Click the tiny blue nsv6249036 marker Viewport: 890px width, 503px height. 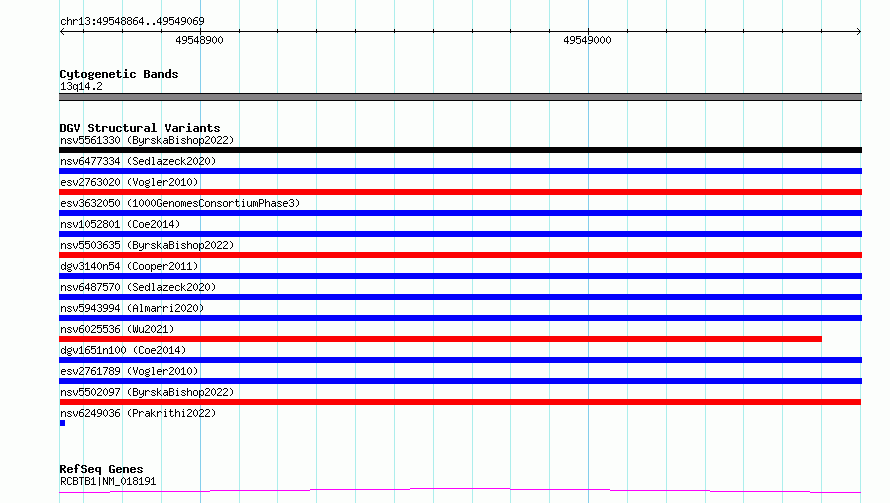(x=62, y=423)
